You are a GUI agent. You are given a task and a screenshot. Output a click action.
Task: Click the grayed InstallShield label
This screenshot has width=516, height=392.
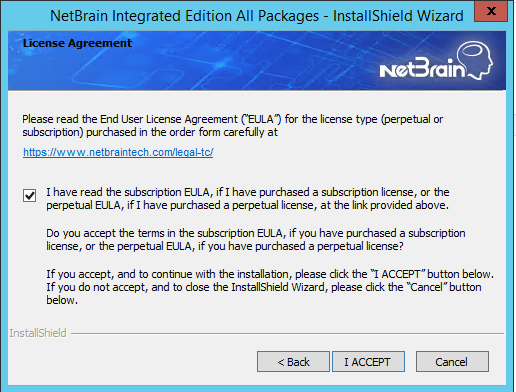(x=38, y=333)
